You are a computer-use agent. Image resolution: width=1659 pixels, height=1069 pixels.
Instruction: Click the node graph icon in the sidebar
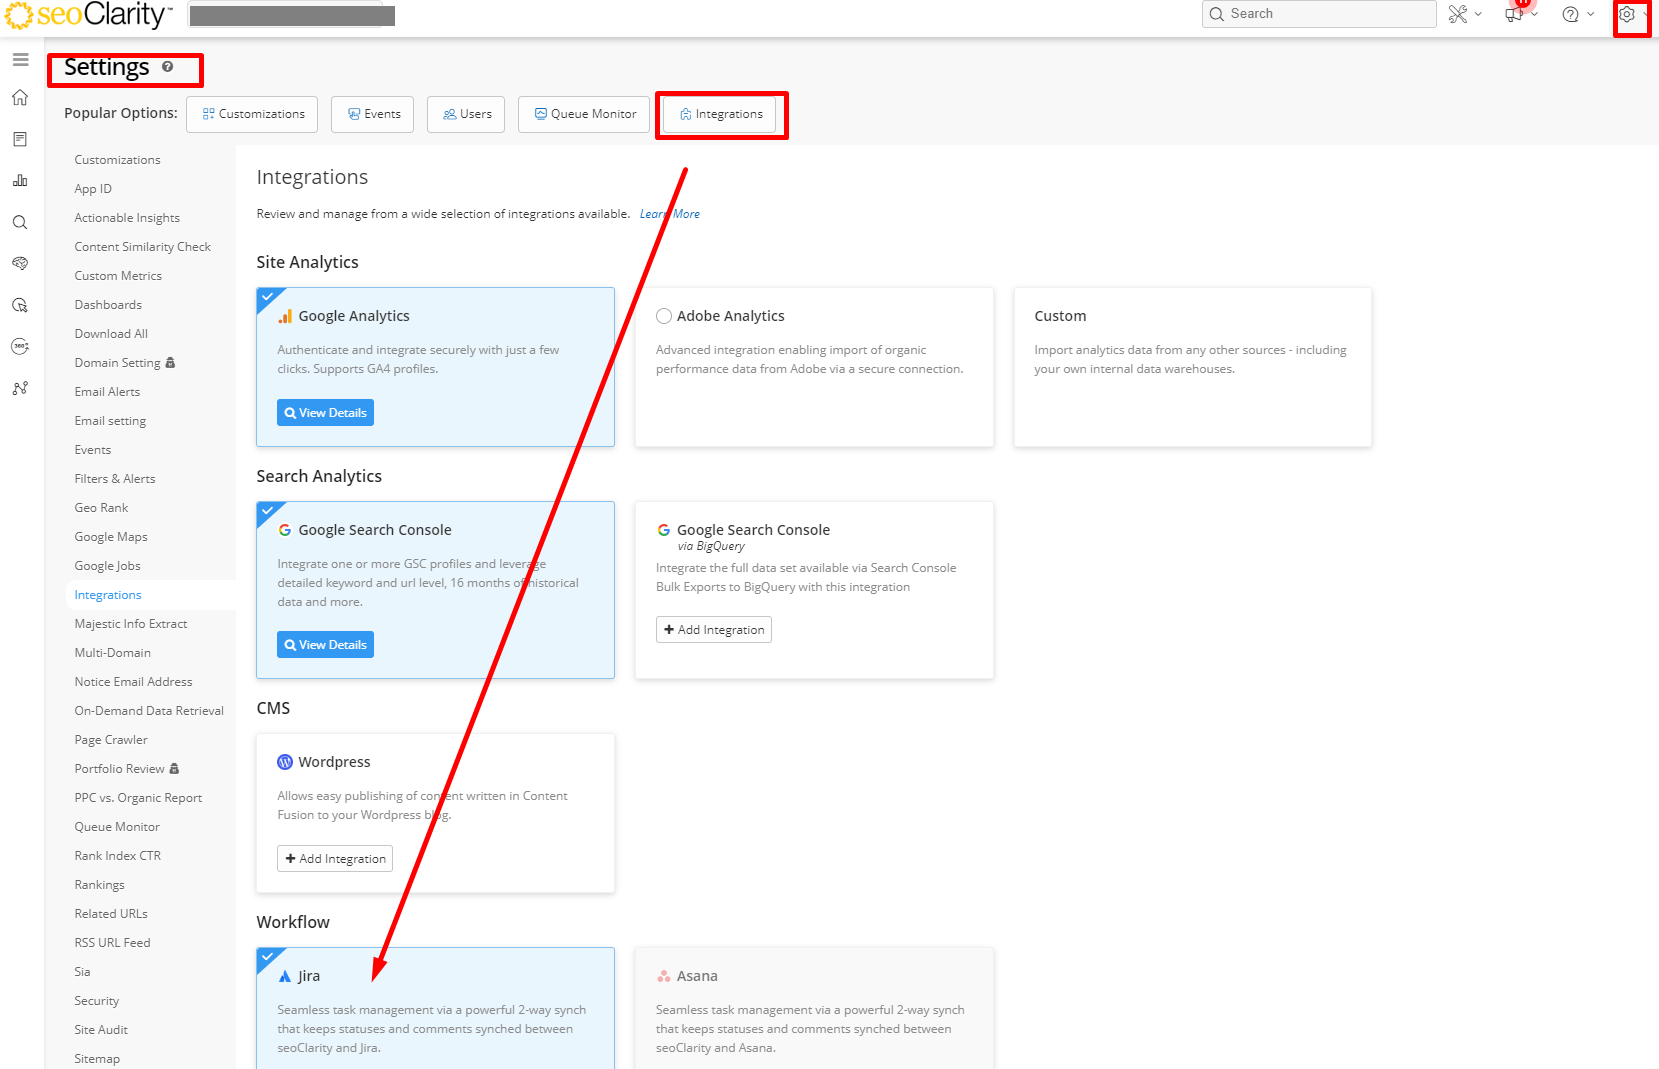coord(20,389)
